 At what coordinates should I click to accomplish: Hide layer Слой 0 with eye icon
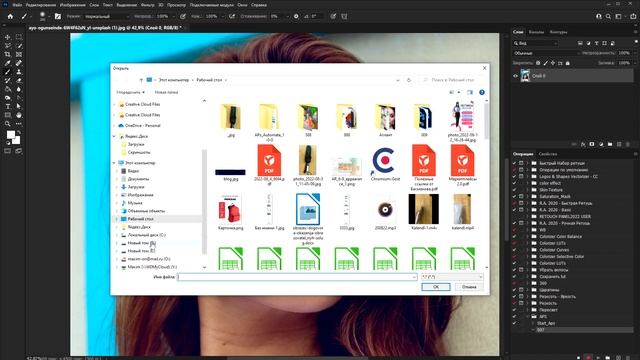[x=515, y=76]
